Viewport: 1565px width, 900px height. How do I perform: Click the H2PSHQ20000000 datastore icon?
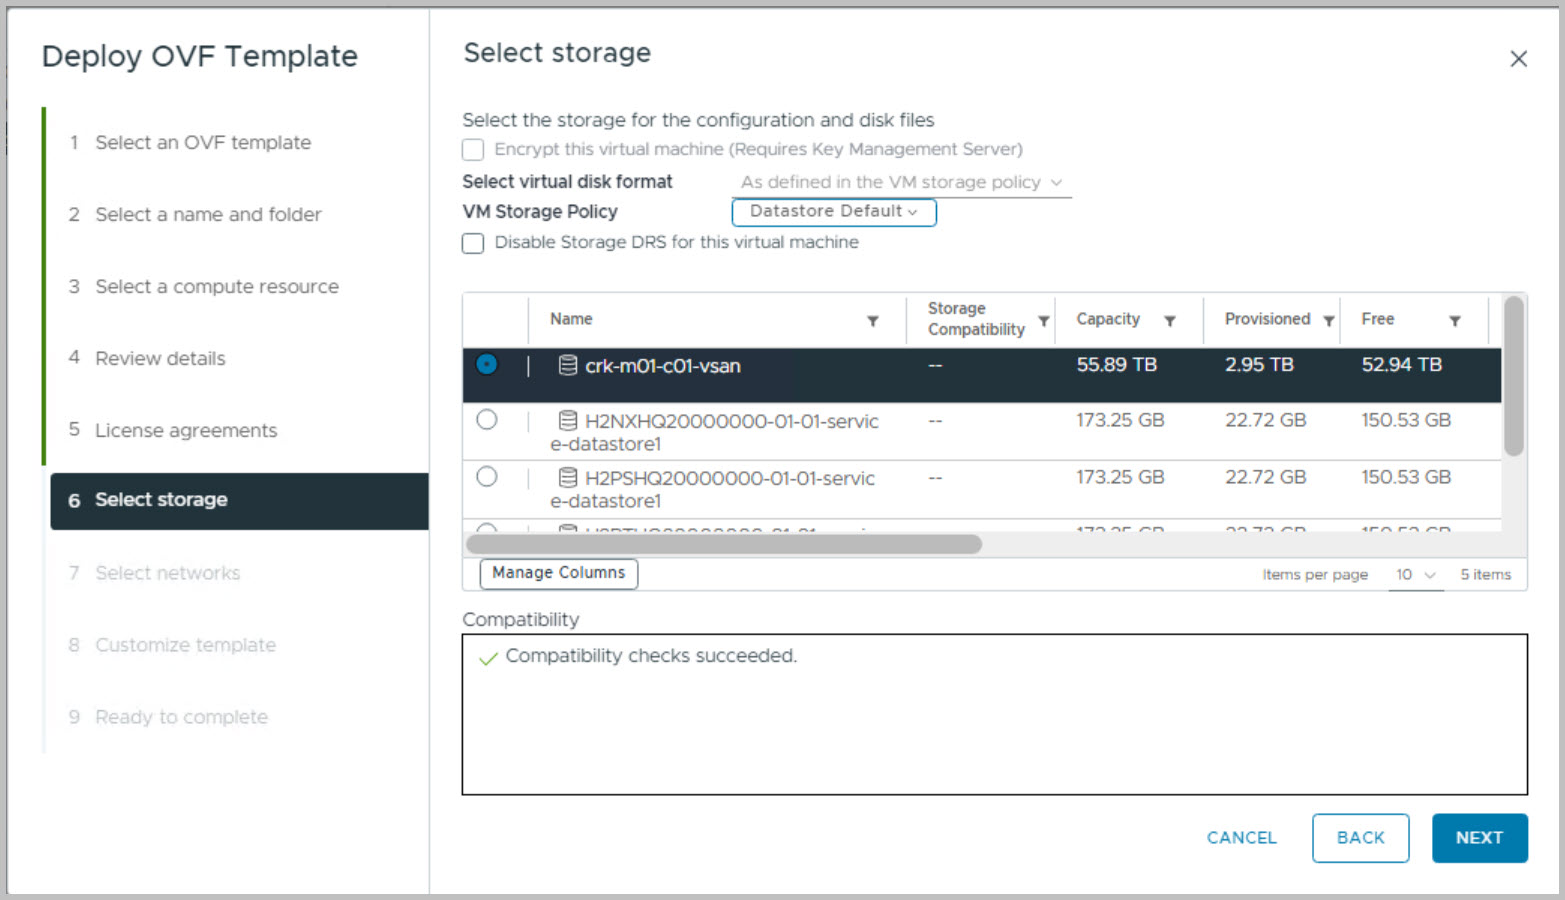pyautogui.click(x=567, y=478)
